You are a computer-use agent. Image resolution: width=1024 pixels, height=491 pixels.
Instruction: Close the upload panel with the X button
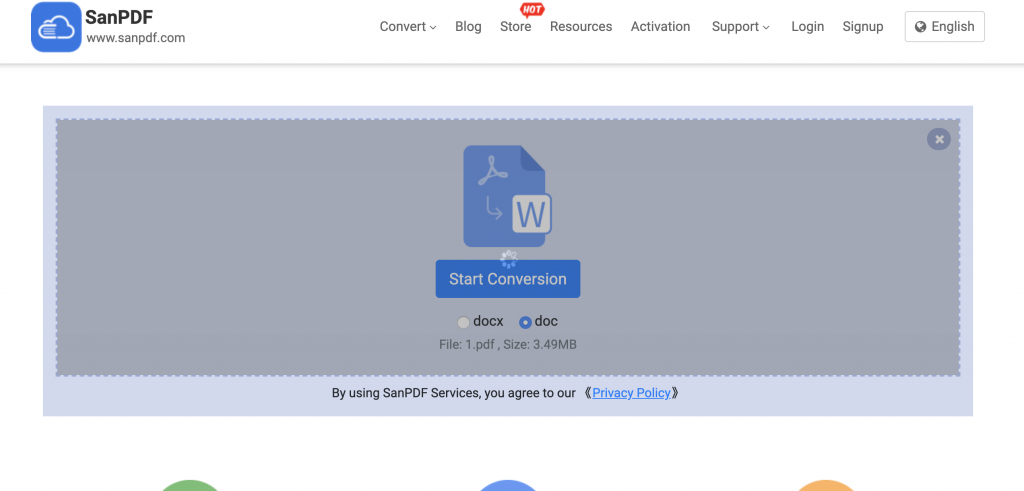pyautogui.click(x=938, y=139)
